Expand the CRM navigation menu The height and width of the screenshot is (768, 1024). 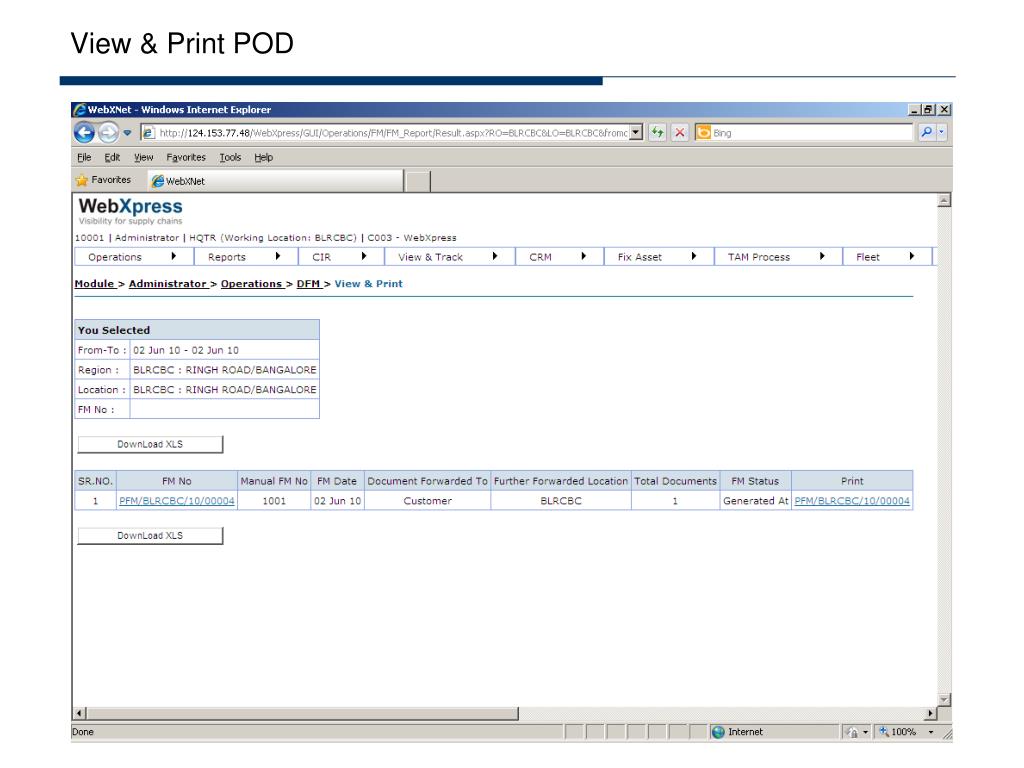click(560, 257)
